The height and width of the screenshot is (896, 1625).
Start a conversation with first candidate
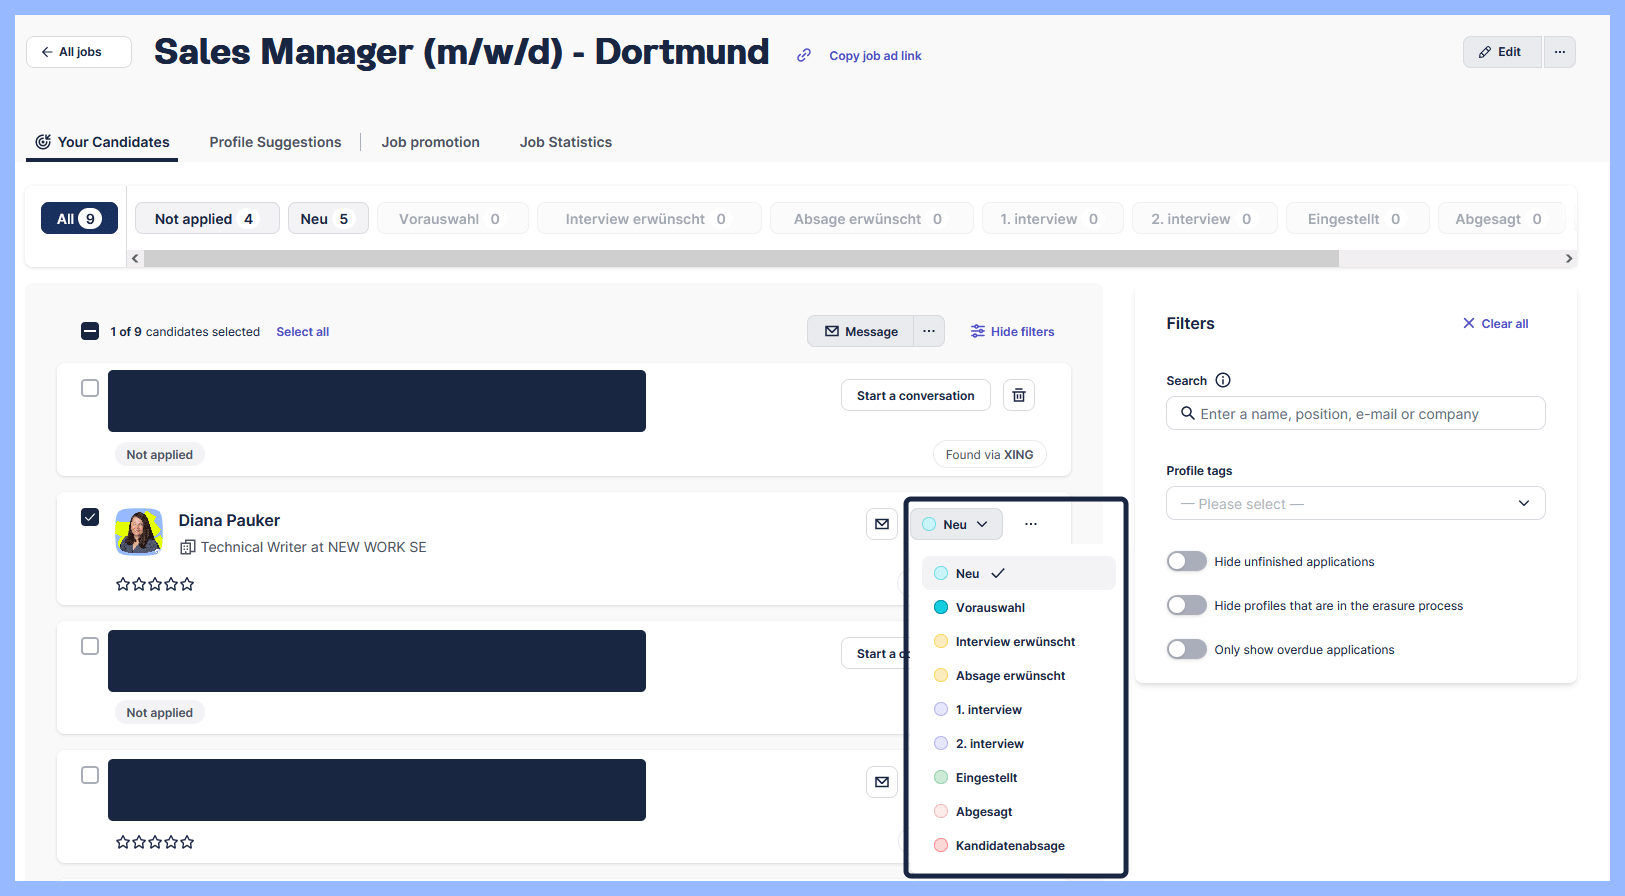915,395
